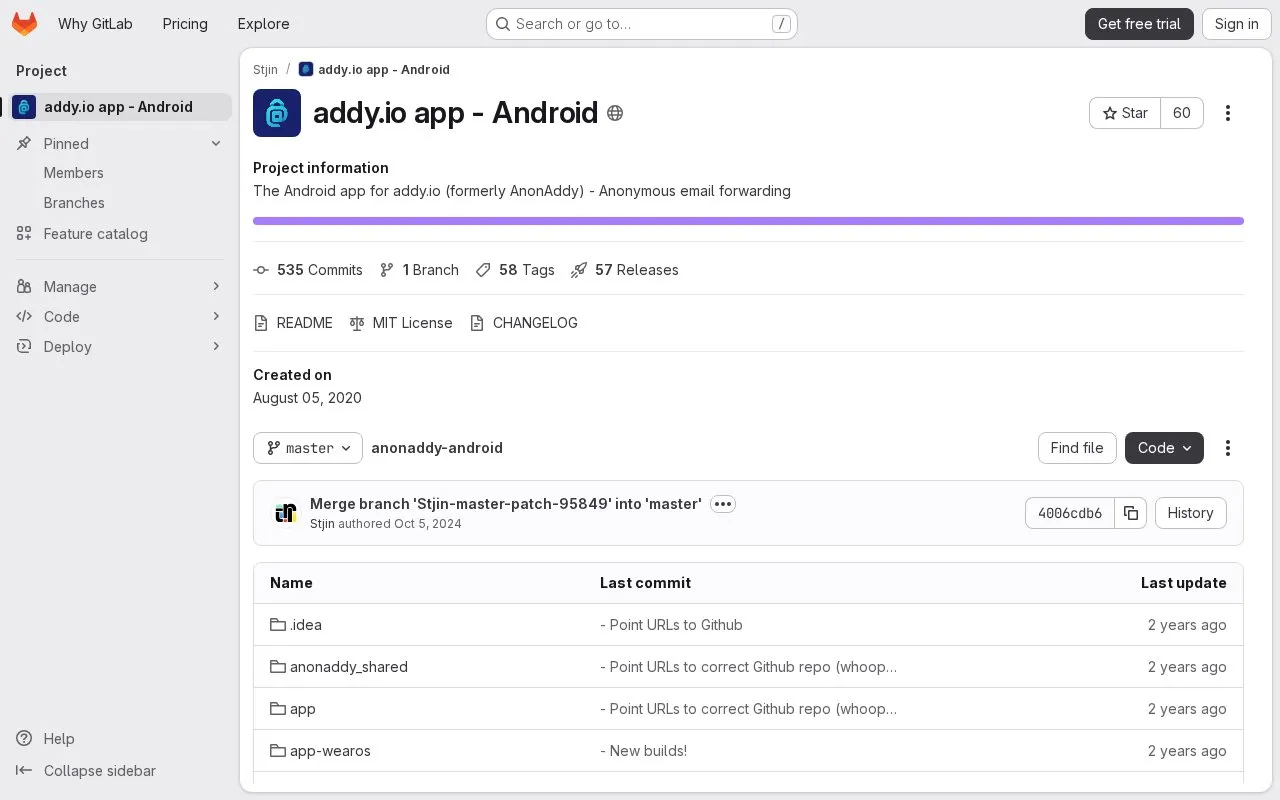Open Branches in the sidebar
This screenshot has height=800, width=1280.
tap(120, 203)
